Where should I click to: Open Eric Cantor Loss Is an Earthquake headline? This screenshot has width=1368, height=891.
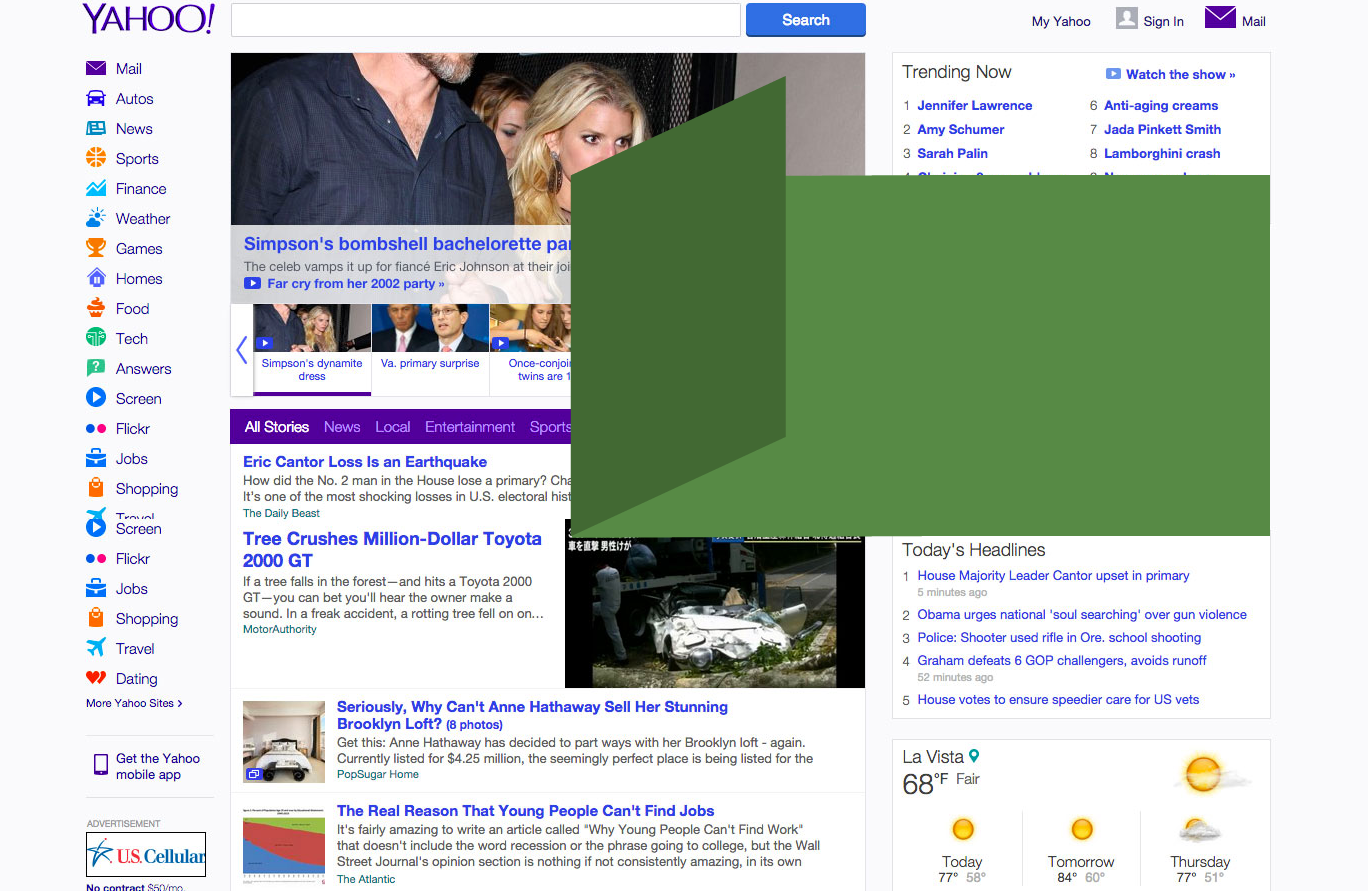pos(365,462)
